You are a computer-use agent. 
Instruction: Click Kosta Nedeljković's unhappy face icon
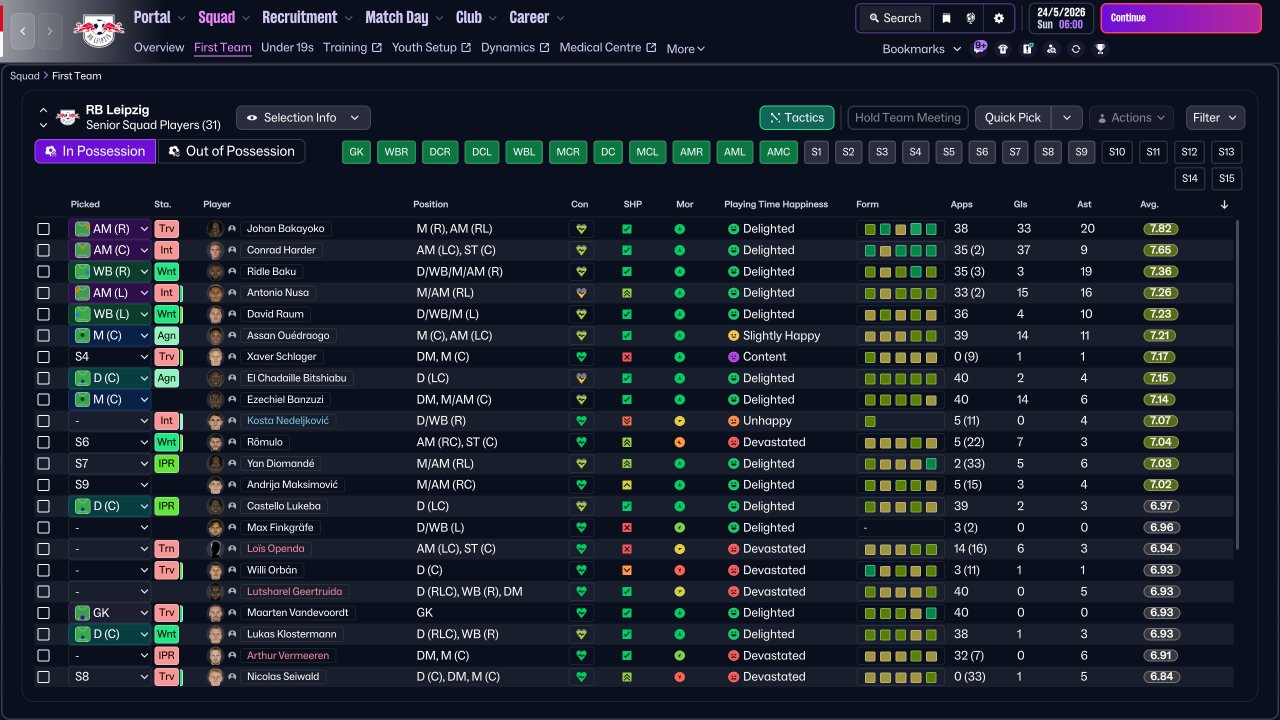733,421
